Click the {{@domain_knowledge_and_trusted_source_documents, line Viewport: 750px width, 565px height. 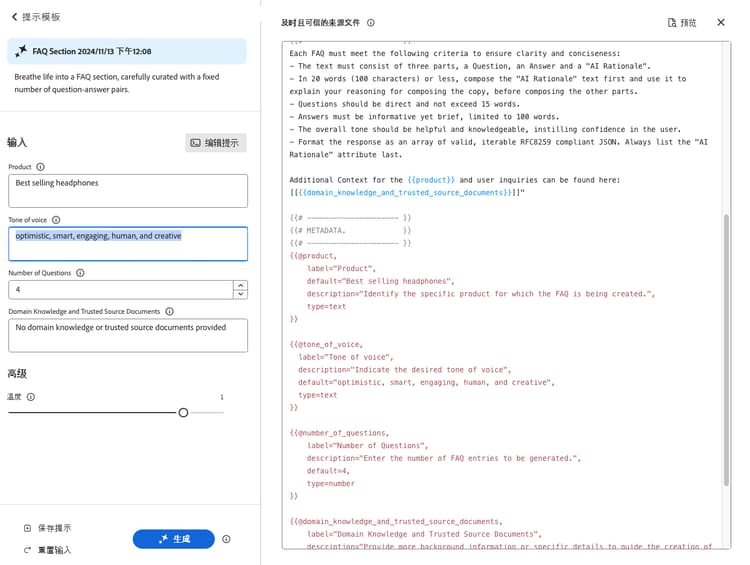point(396,521)
